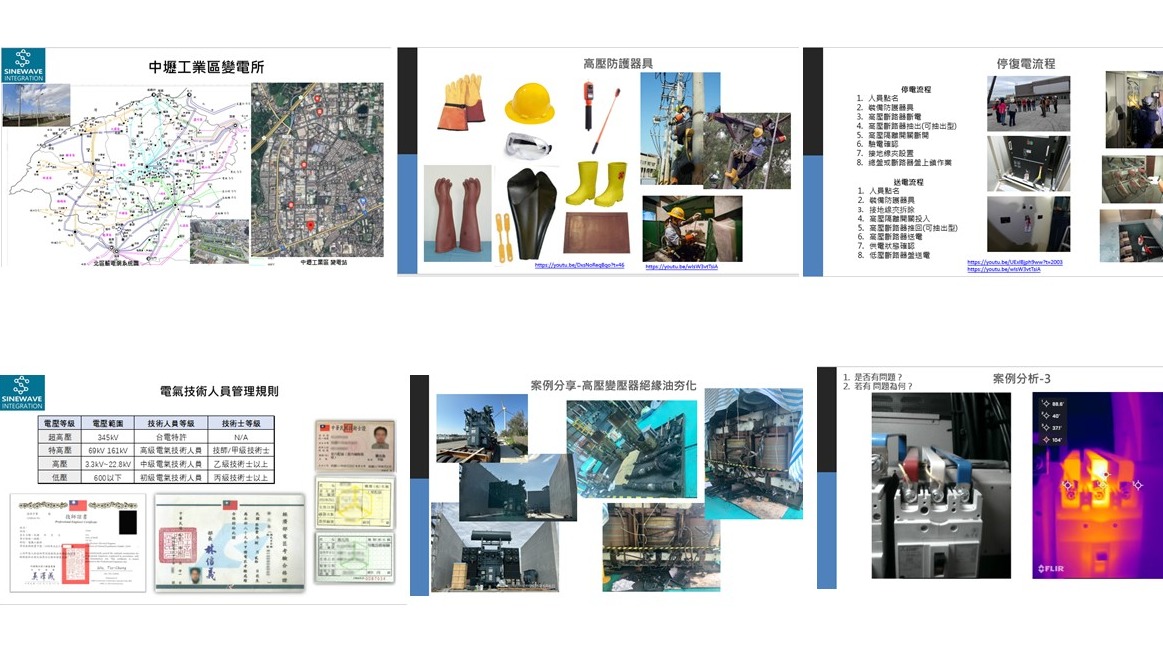Click the Sinewave logo on the 電氣技術人員管理規則 slide
The height and width of the screenshot is (646, 1163).
pyautogui.click(x=23, y=392)
